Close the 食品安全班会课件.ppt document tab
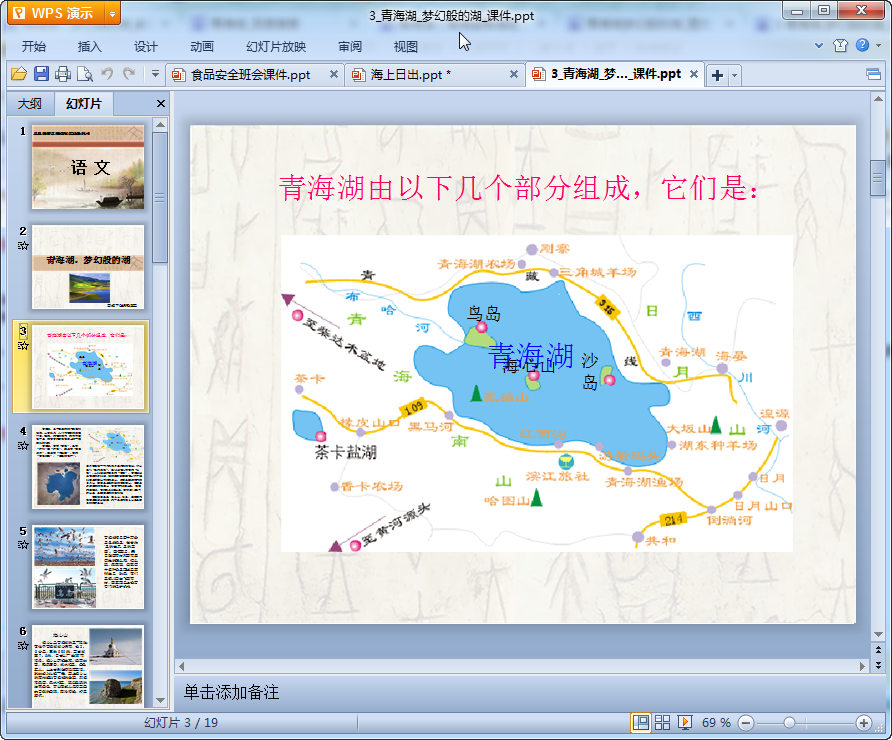The width and height of the screenshot is (892, 740). coord(332,74)
